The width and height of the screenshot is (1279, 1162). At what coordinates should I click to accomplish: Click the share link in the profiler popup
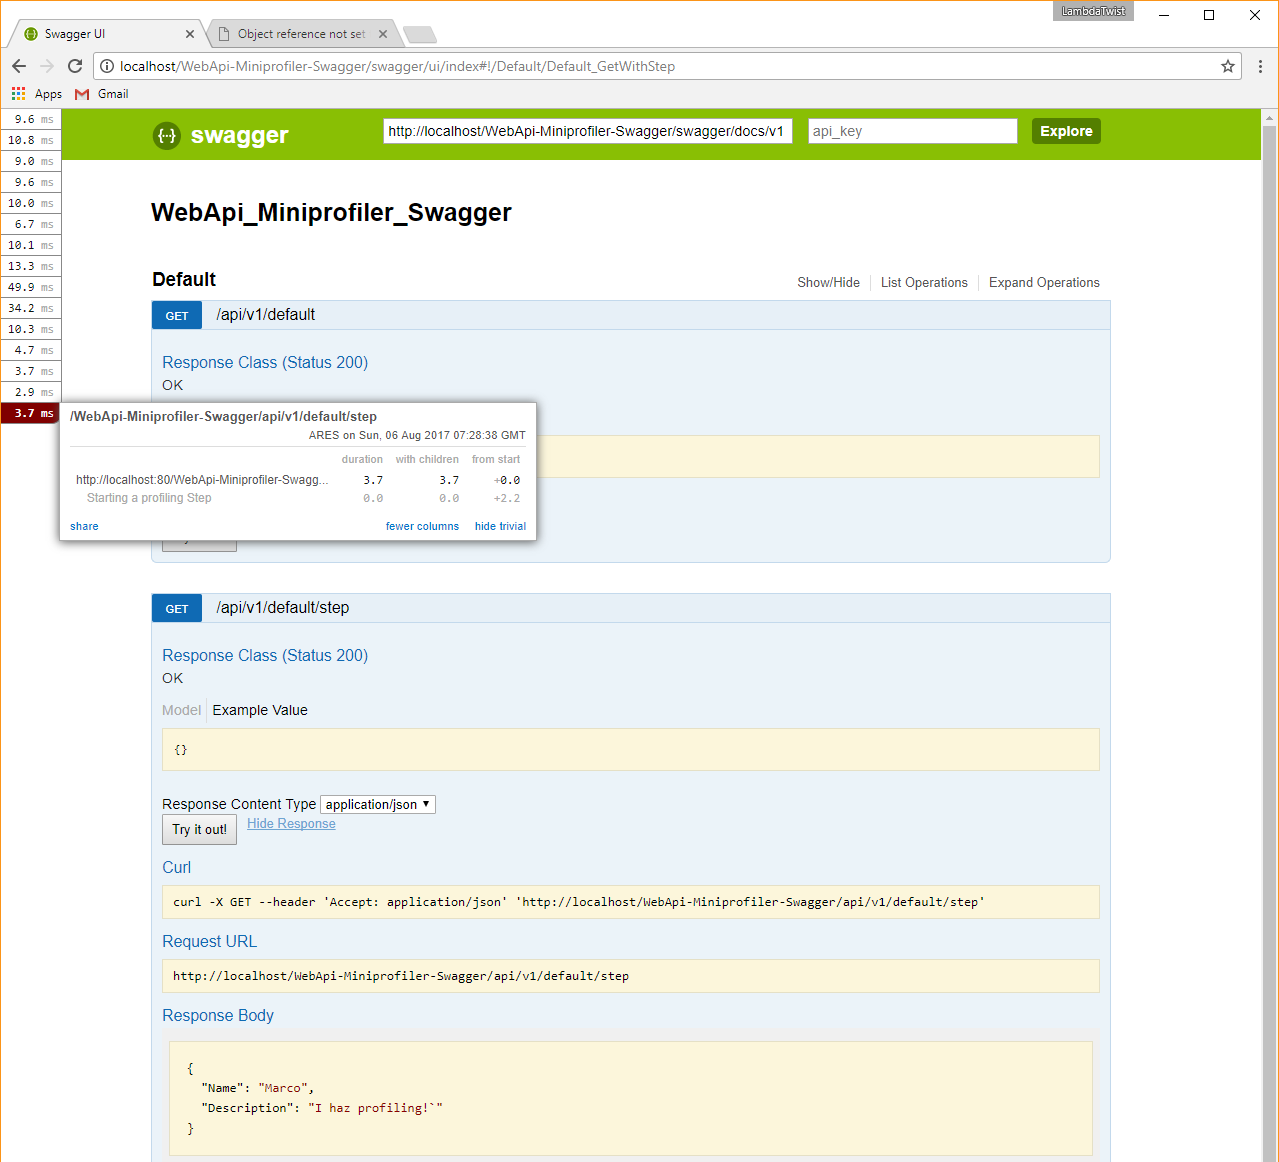(x=84, y=526)
